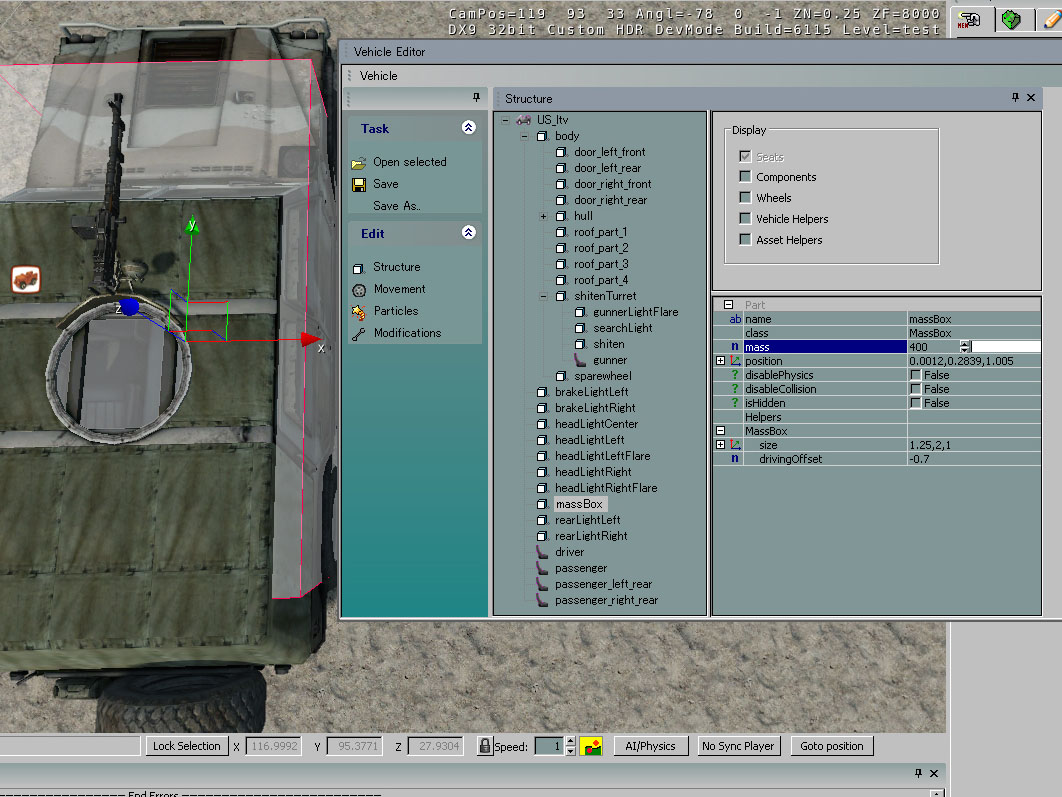Enable the Asset Helpers checkbox
The height and width of the screenshot is (797, 1062).
tap(745, 240)
